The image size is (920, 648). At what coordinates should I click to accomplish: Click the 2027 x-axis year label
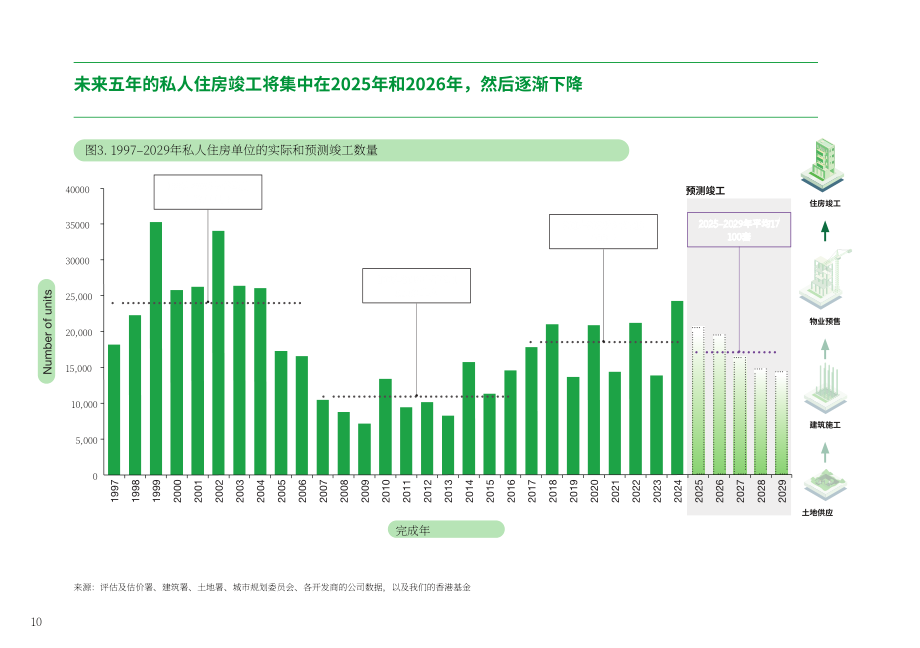coord(740,491)
